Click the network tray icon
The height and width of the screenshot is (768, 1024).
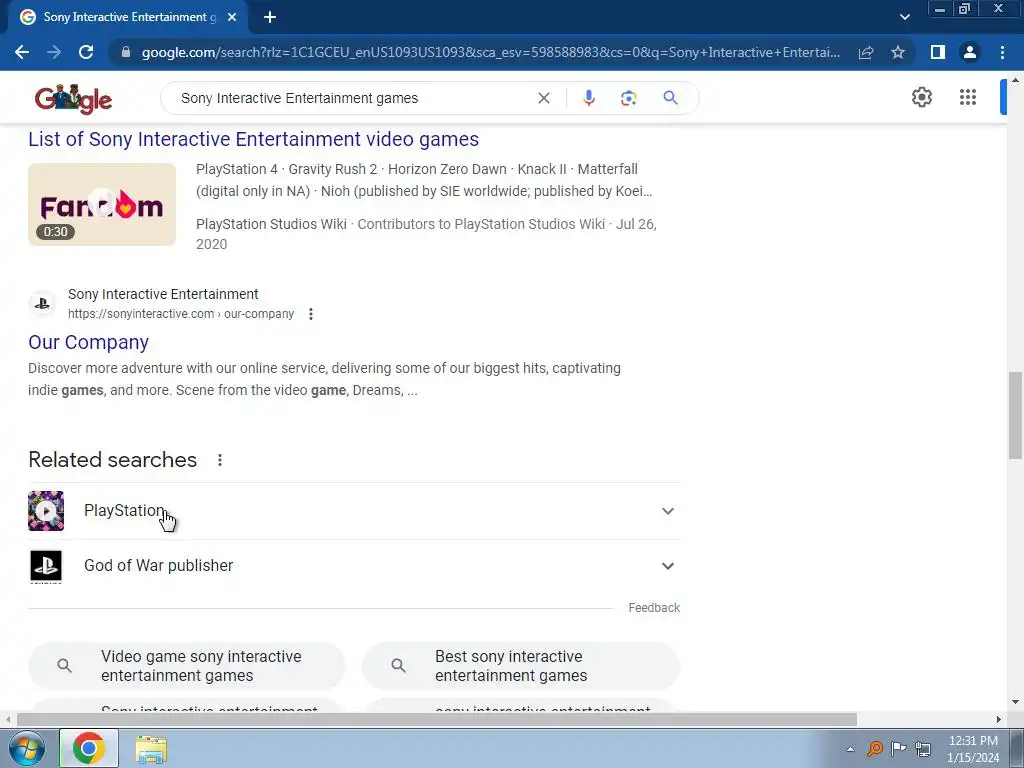click(x=923, y=748)
